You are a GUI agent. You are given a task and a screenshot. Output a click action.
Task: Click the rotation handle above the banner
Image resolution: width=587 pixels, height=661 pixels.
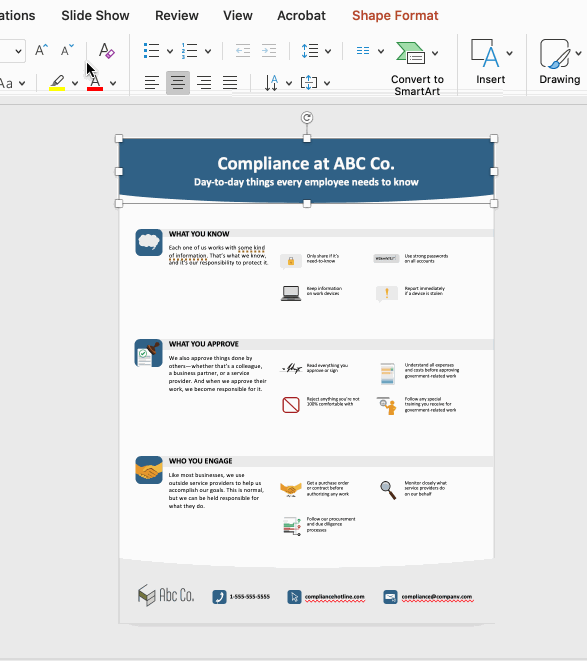click(x=307, y=118)
